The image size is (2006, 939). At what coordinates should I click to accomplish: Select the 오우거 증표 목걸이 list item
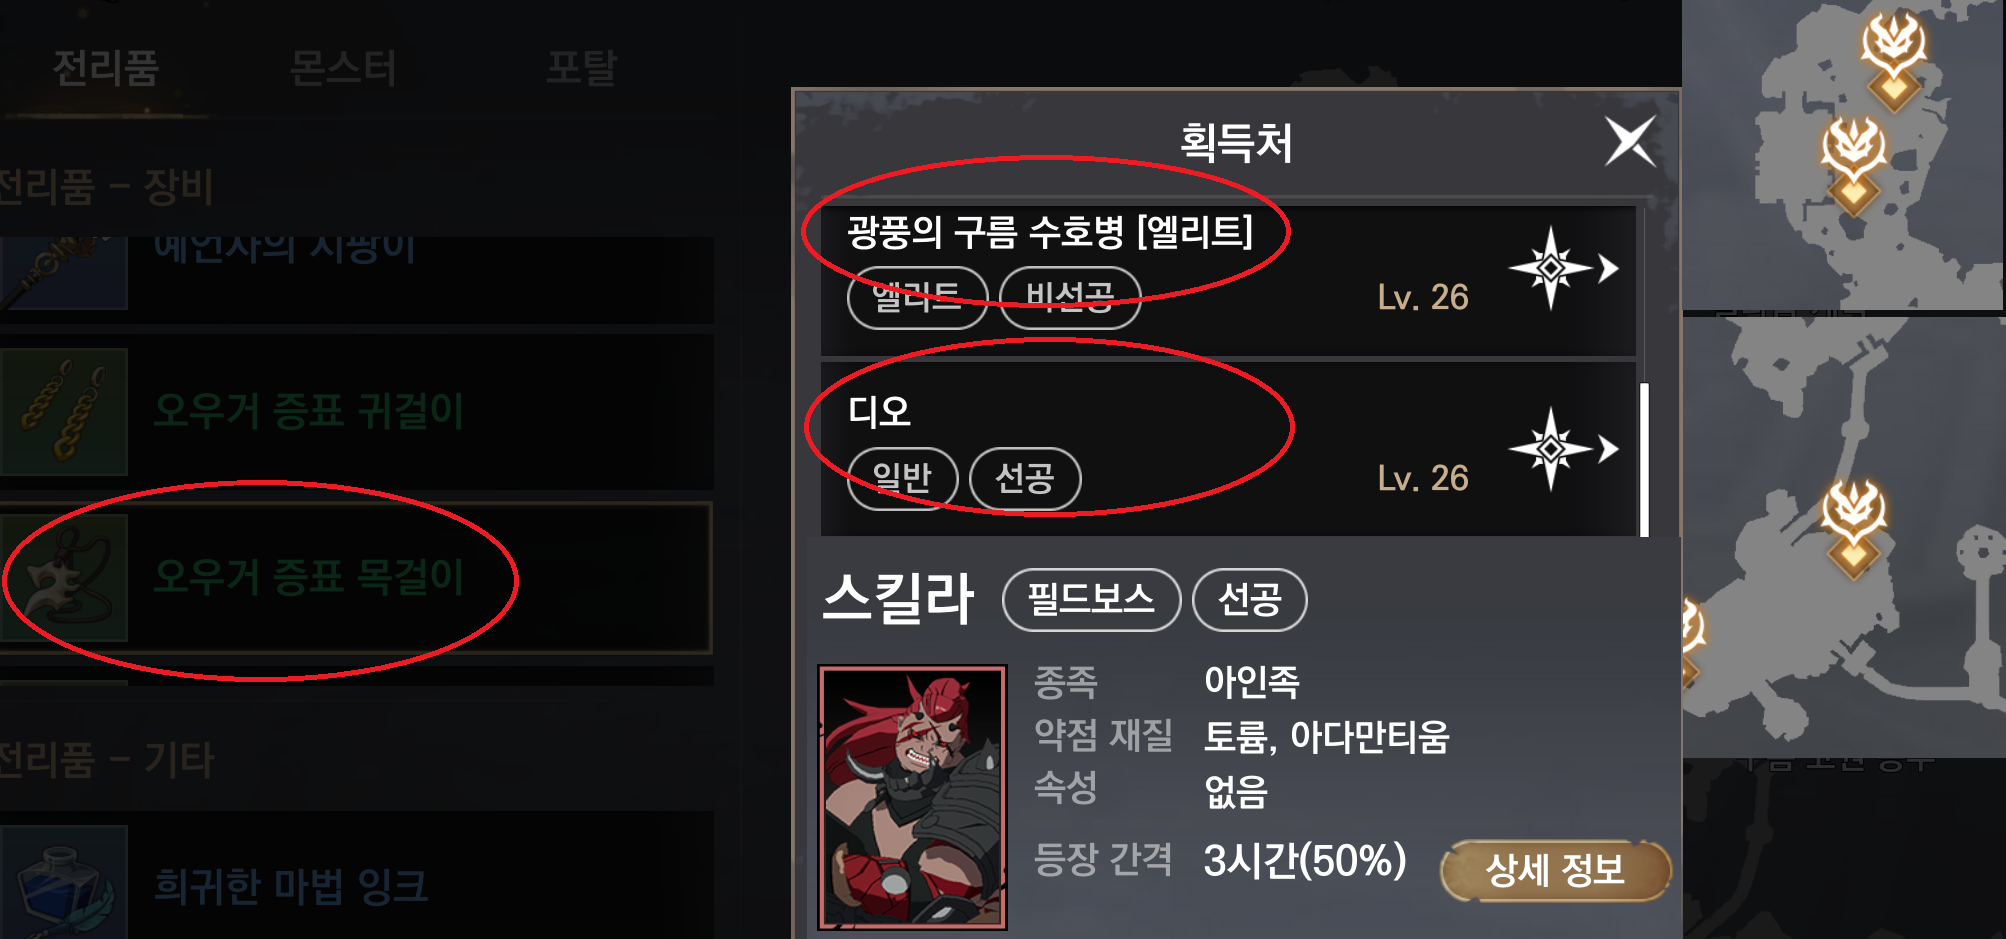[x=356, y=578]
